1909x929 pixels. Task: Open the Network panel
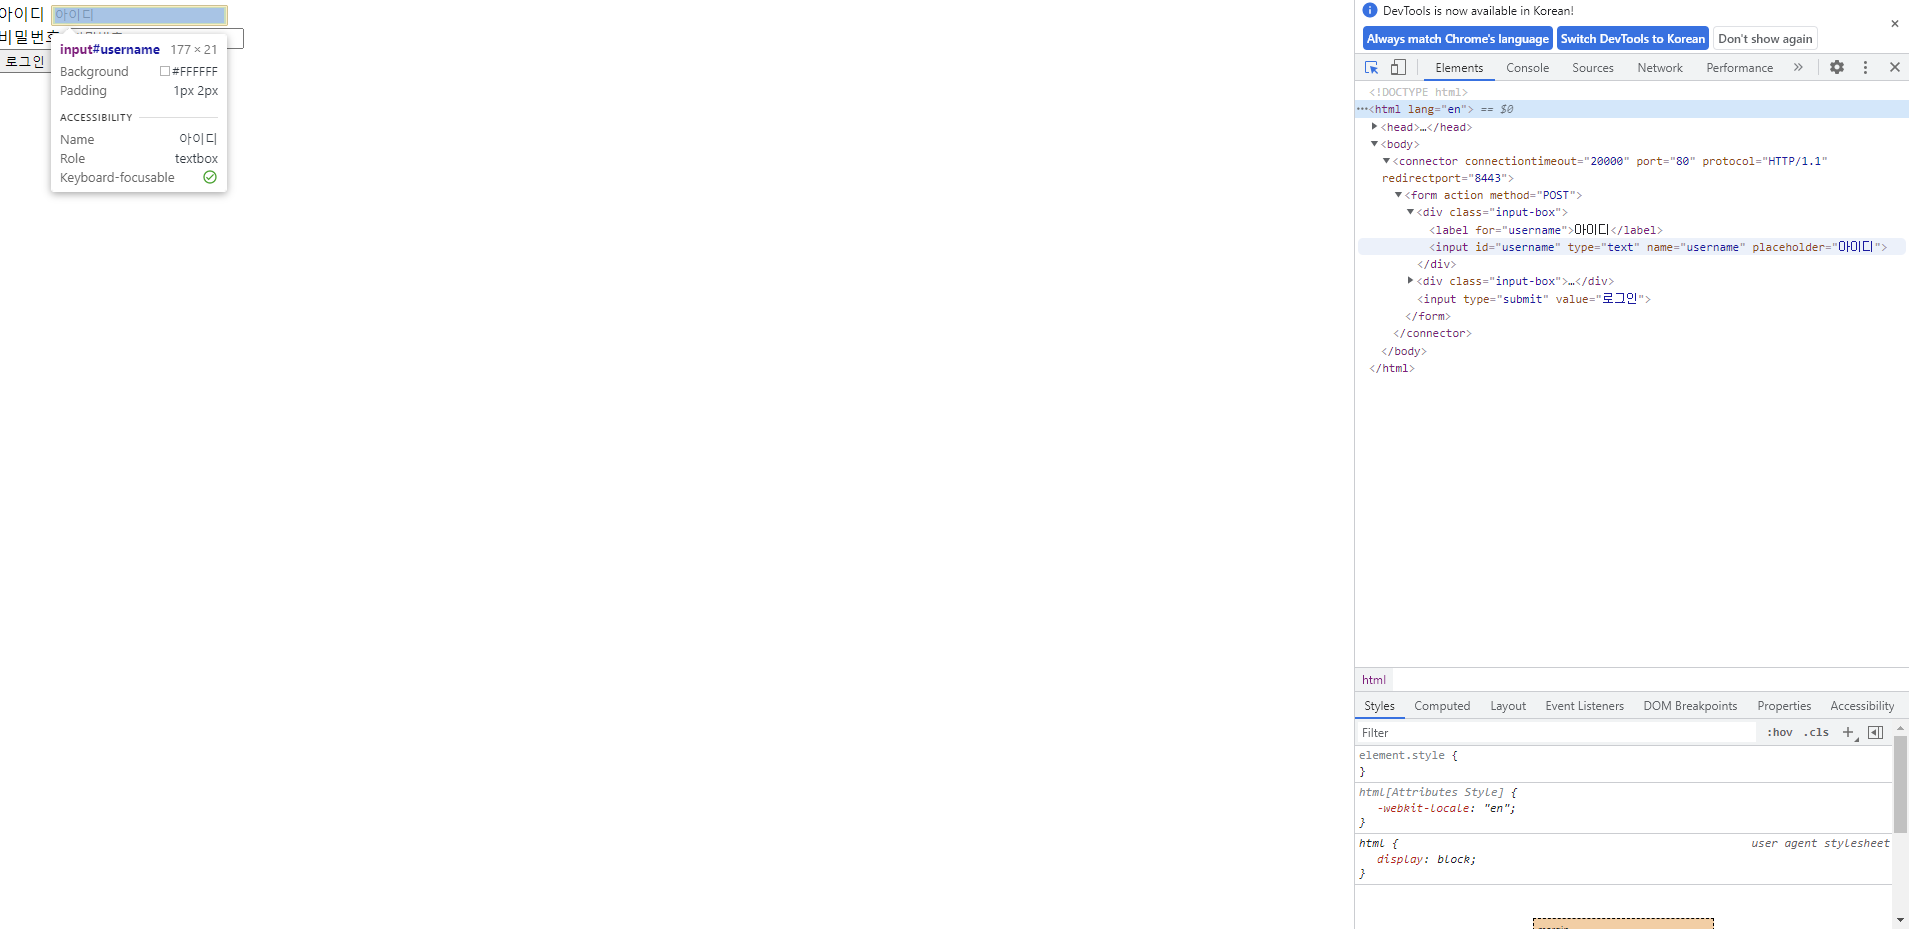[1659, 67]
